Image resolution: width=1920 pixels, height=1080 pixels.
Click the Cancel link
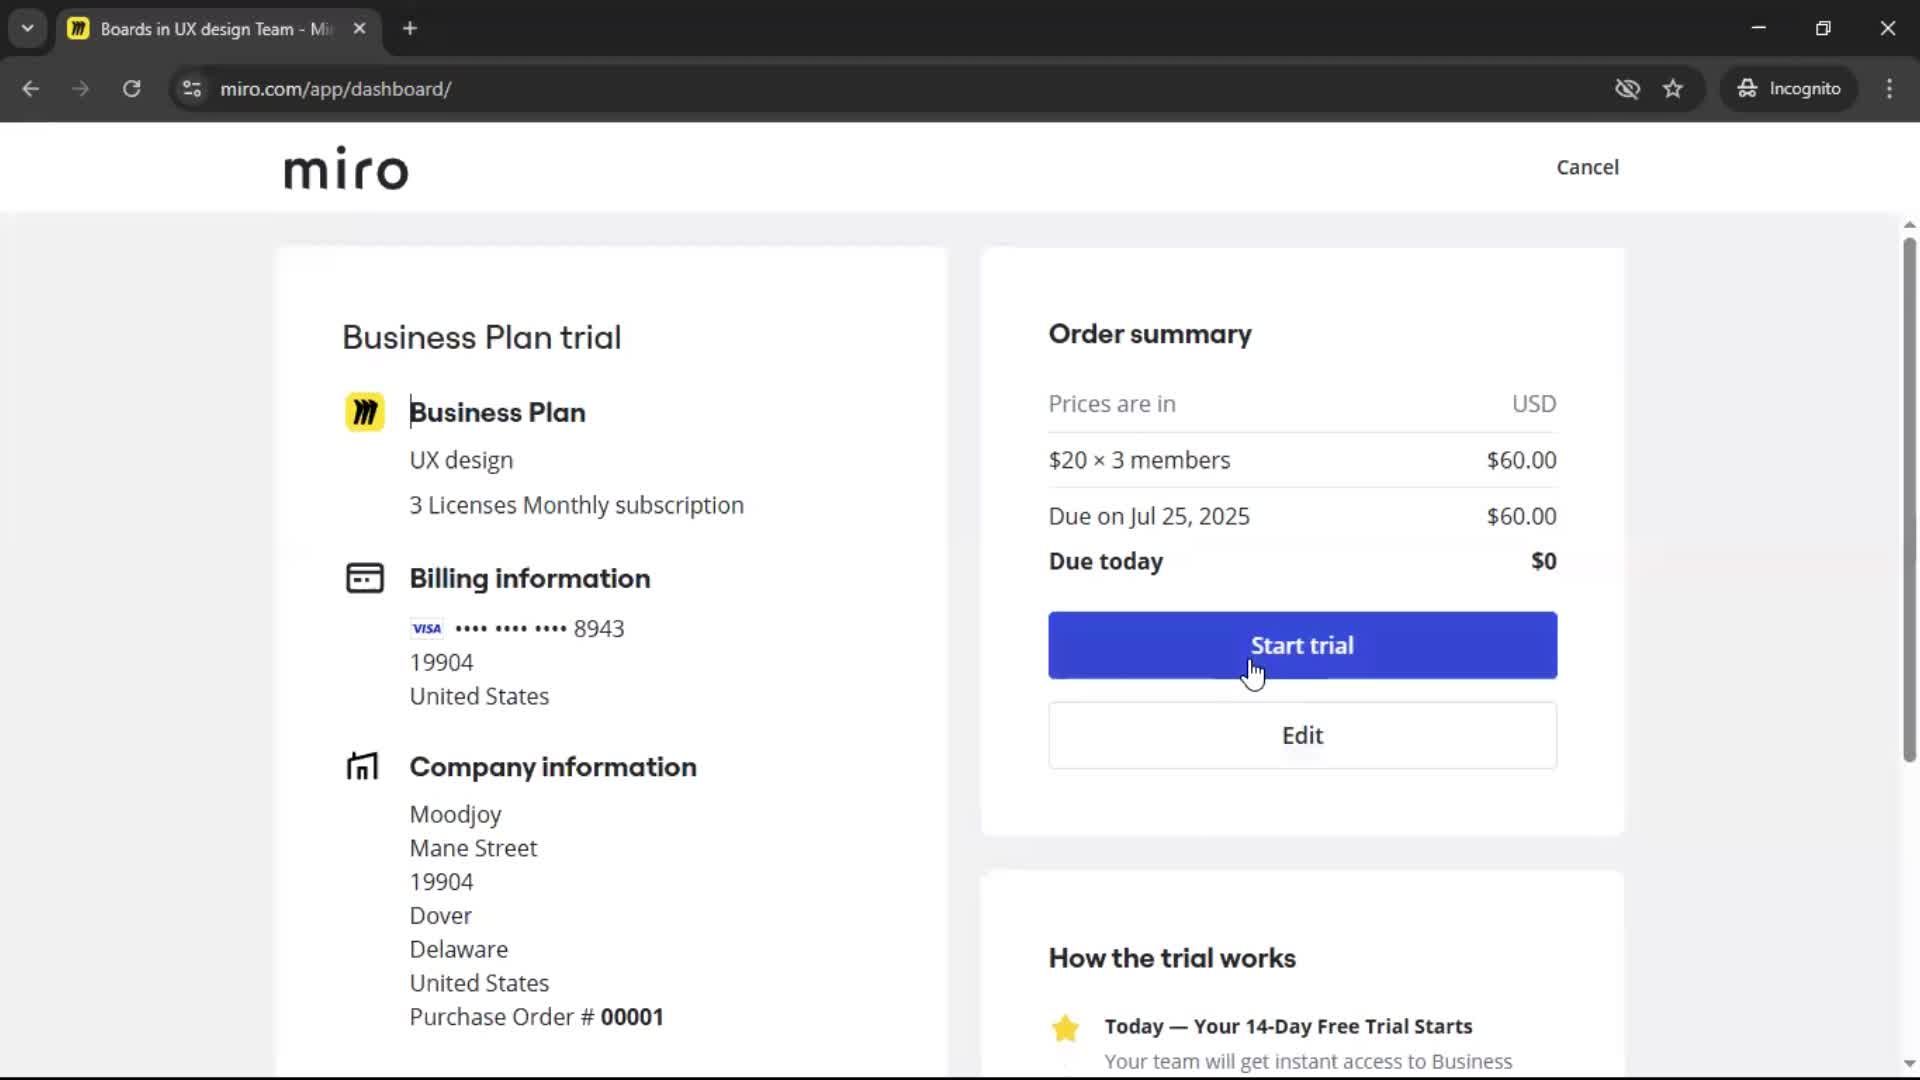[x=1587, y=167]
